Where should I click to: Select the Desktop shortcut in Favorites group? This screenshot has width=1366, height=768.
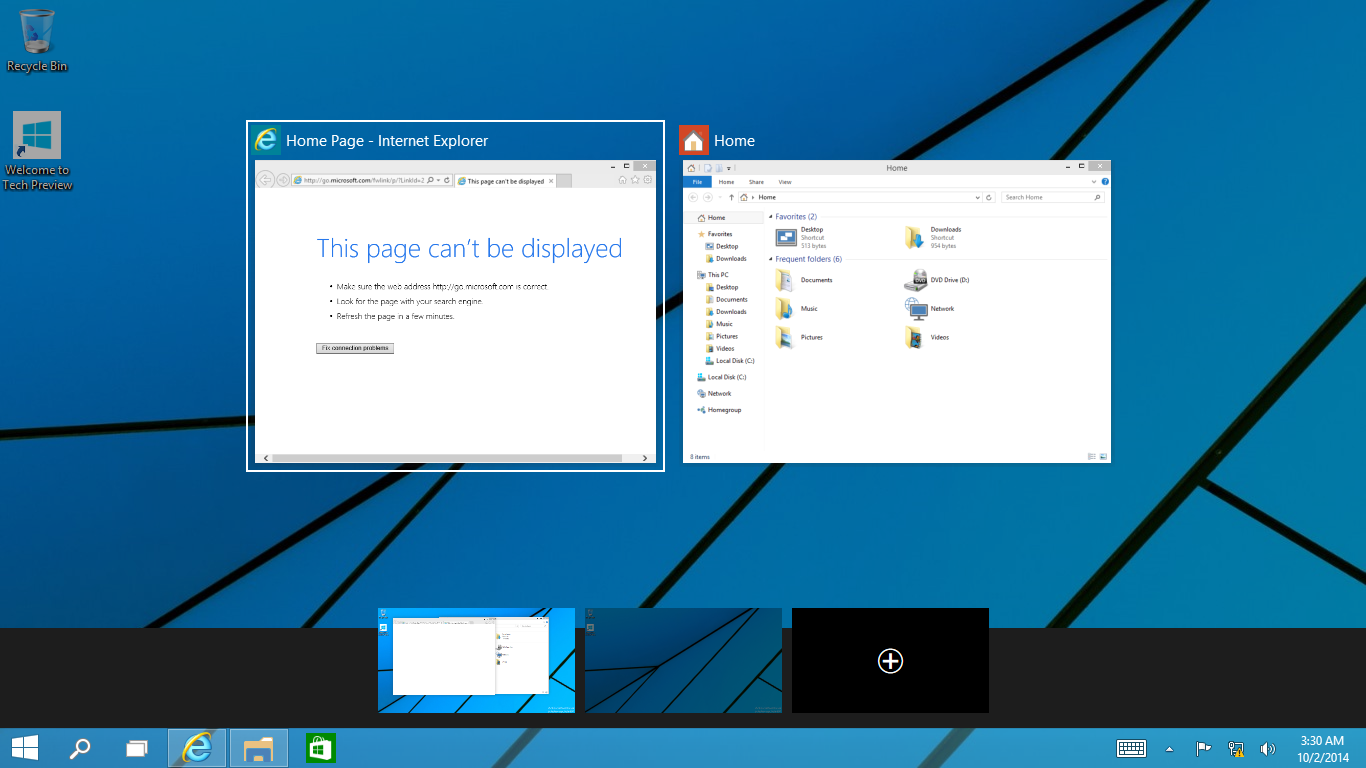pos(800,237)
